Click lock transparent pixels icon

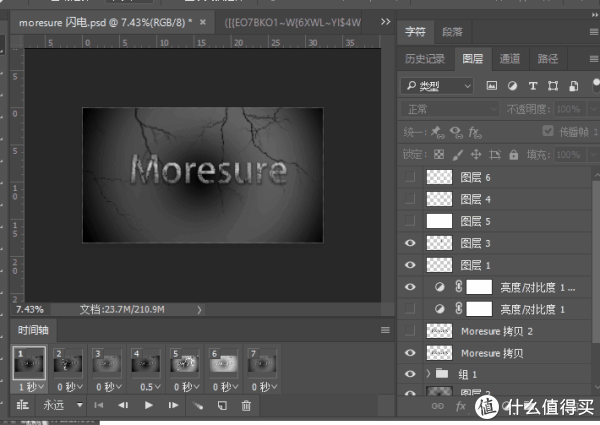[438, 155]
